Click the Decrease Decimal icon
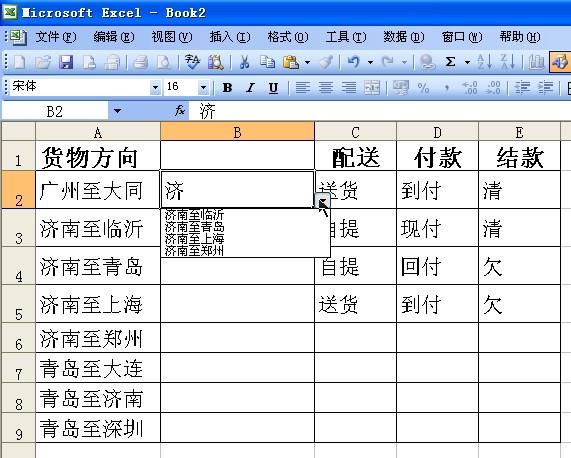 coord(493,88)
